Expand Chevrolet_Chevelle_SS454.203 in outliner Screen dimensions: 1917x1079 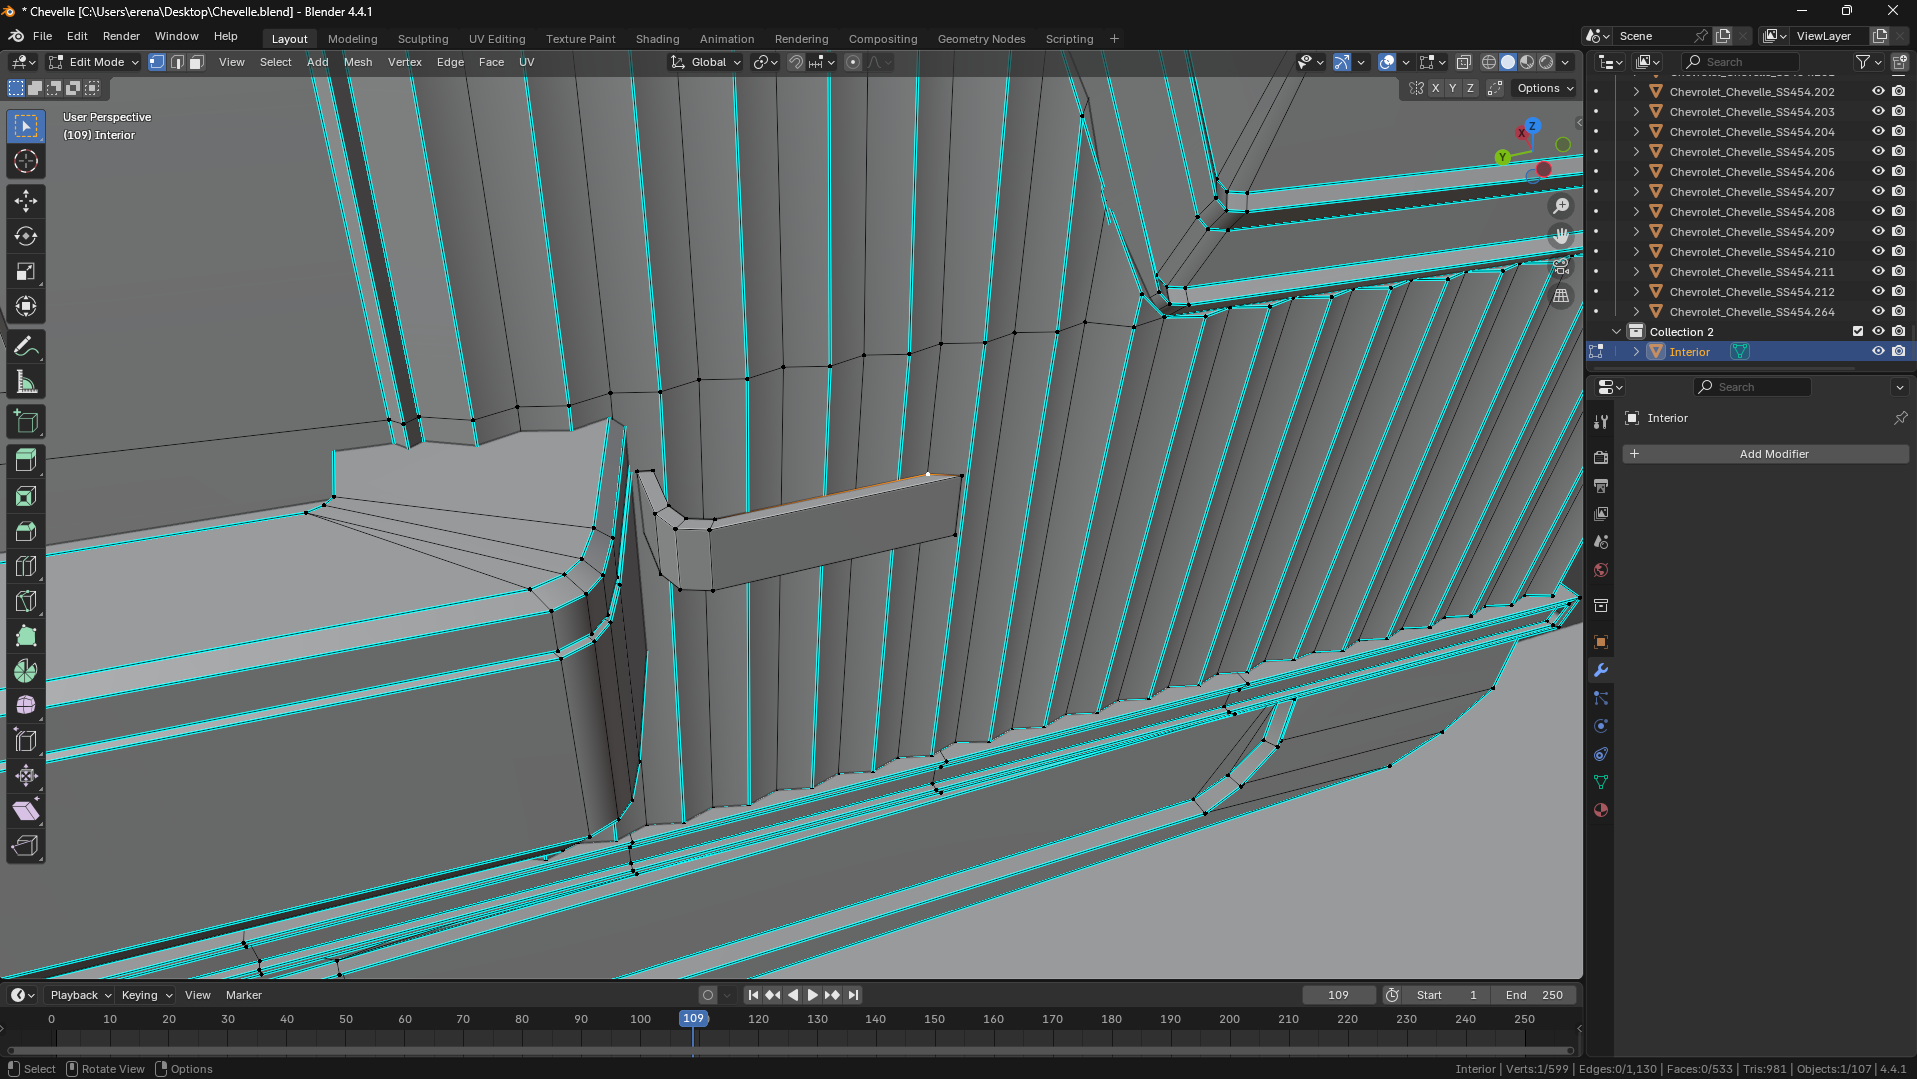pyautogui.click(x=1636, y=111)
